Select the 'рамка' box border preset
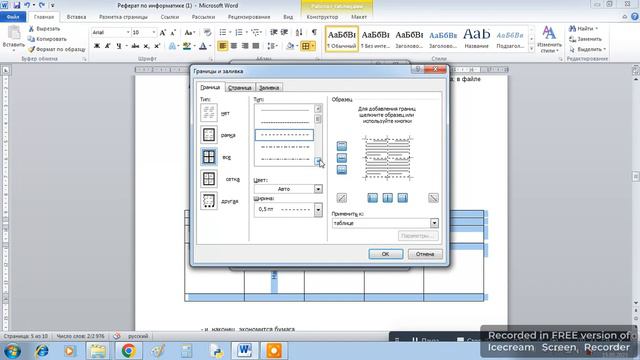 point(209,135)
